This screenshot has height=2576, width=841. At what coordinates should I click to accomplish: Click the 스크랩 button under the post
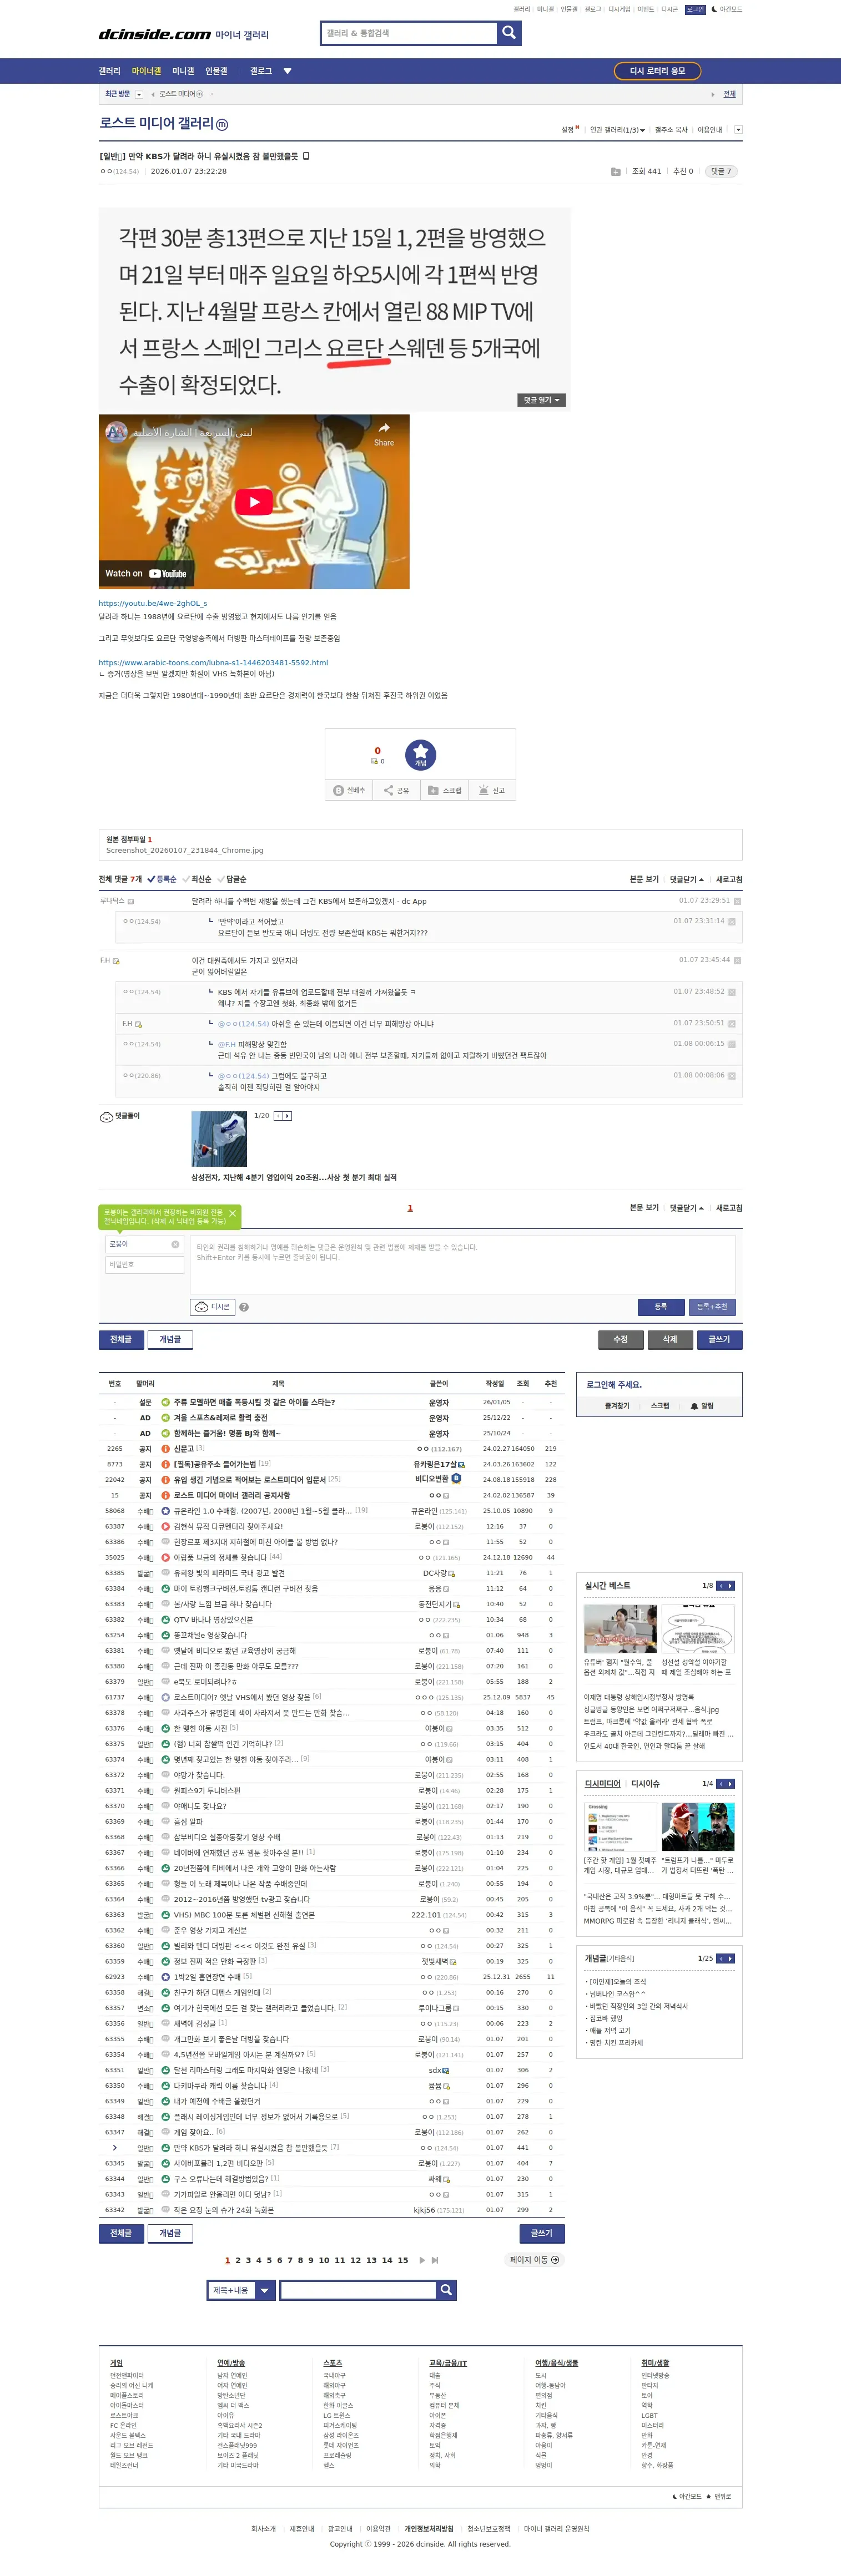[x=444, y=790]
